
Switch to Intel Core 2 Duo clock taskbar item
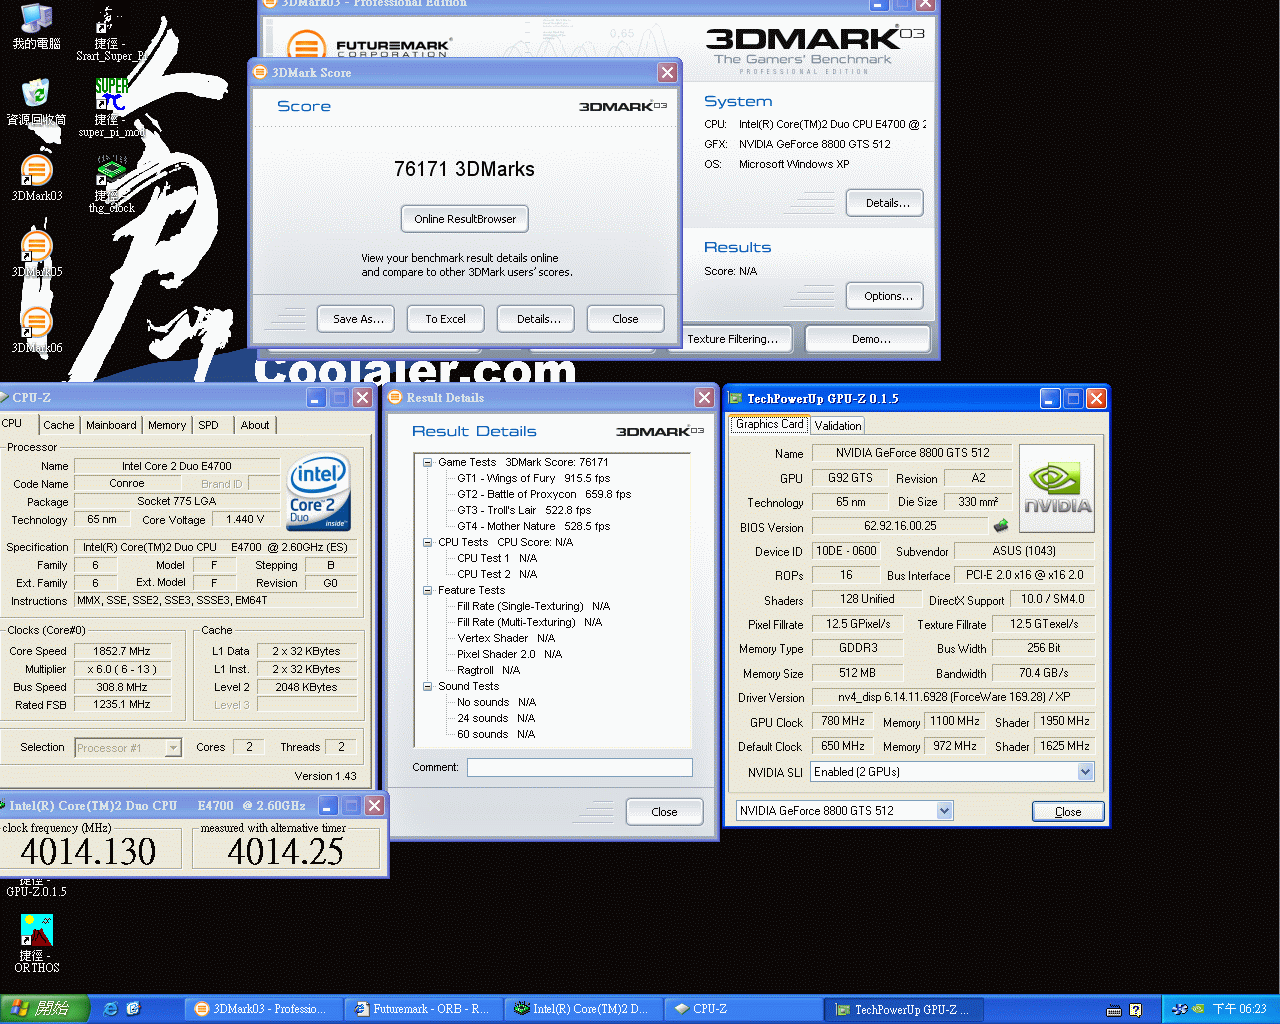click(x=585, y=1009)
